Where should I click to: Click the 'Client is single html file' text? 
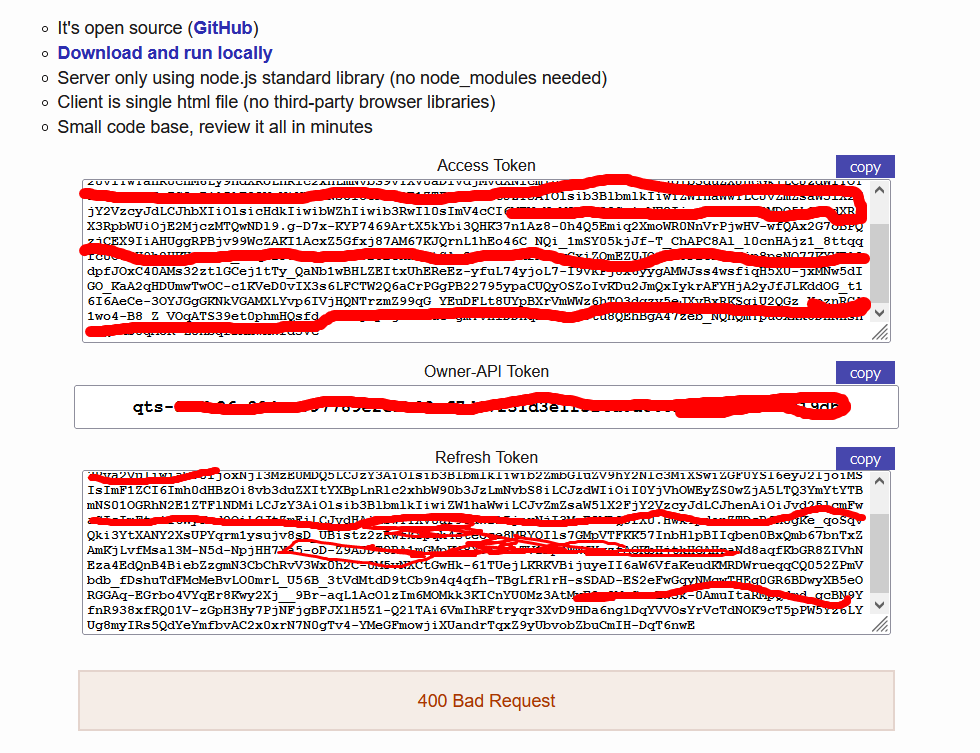pos(276,102)
